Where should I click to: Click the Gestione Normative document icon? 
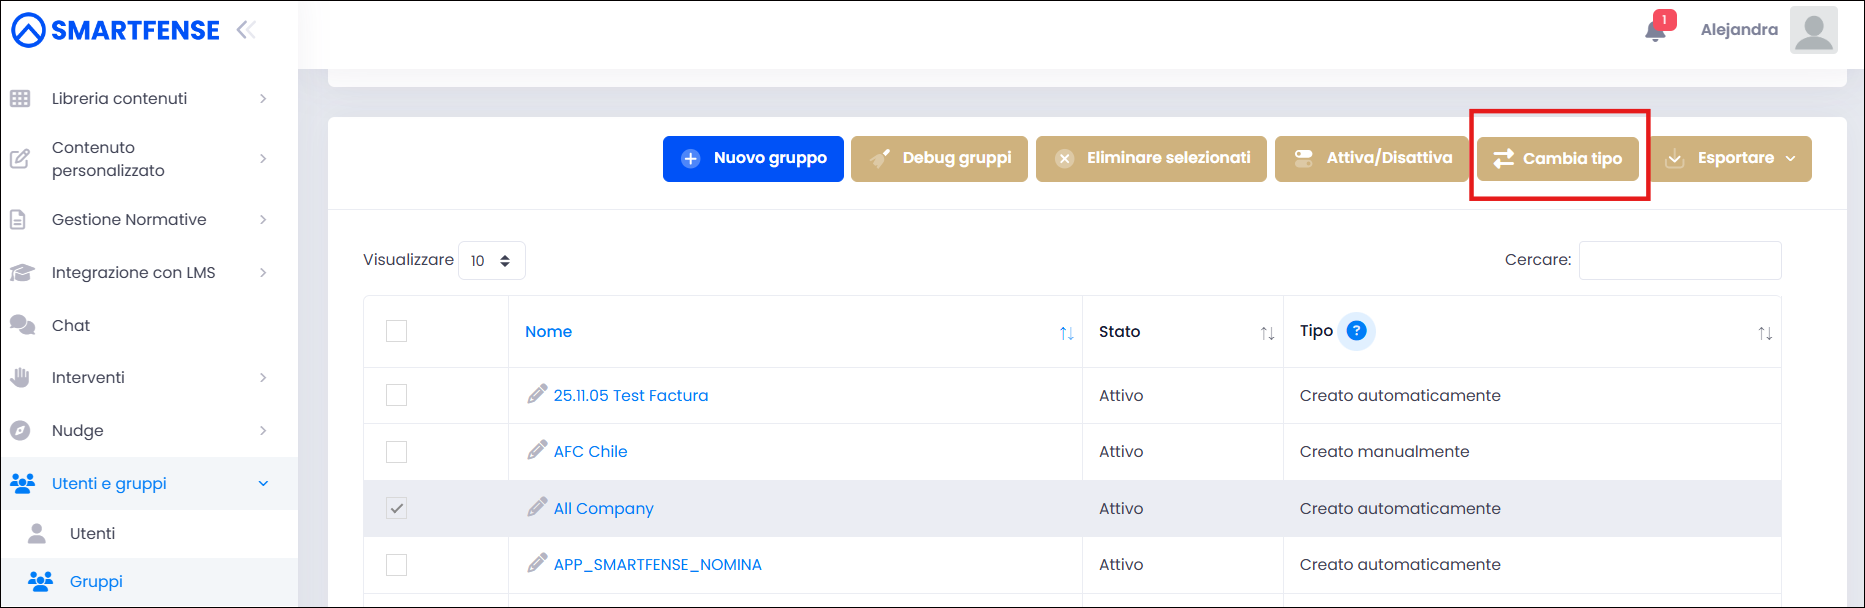(x=18, y=219)
